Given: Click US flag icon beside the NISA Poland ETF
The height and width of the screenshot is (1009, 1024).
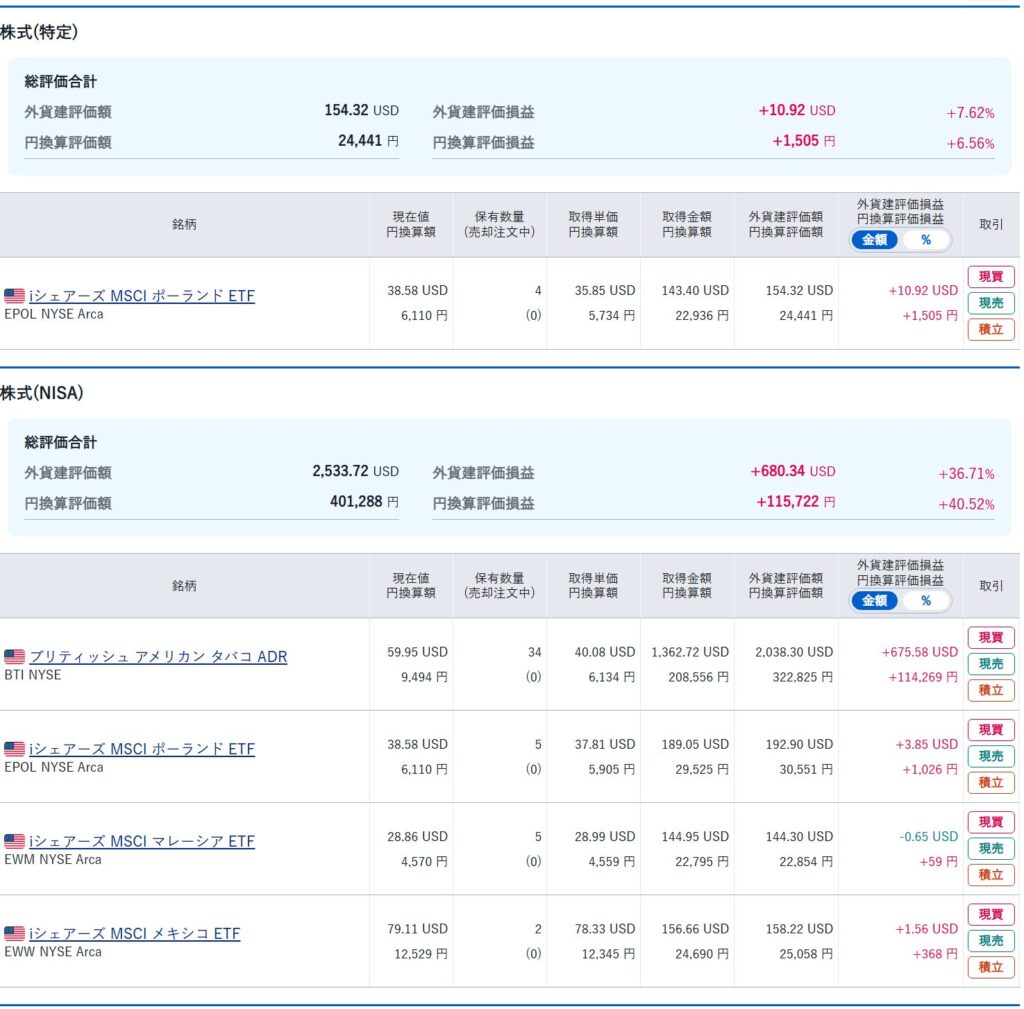Looking at the screenshot, I should point(14,749).
